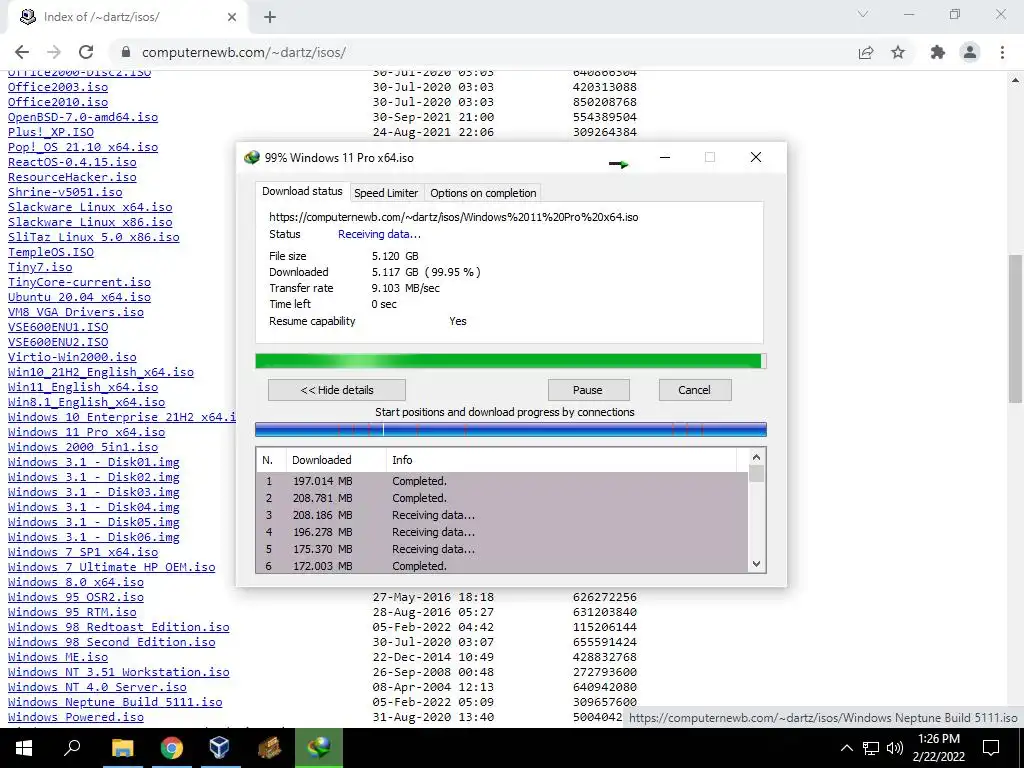
Task: Open TempleOS.ISO link
Action: click(x=51, y=252)
